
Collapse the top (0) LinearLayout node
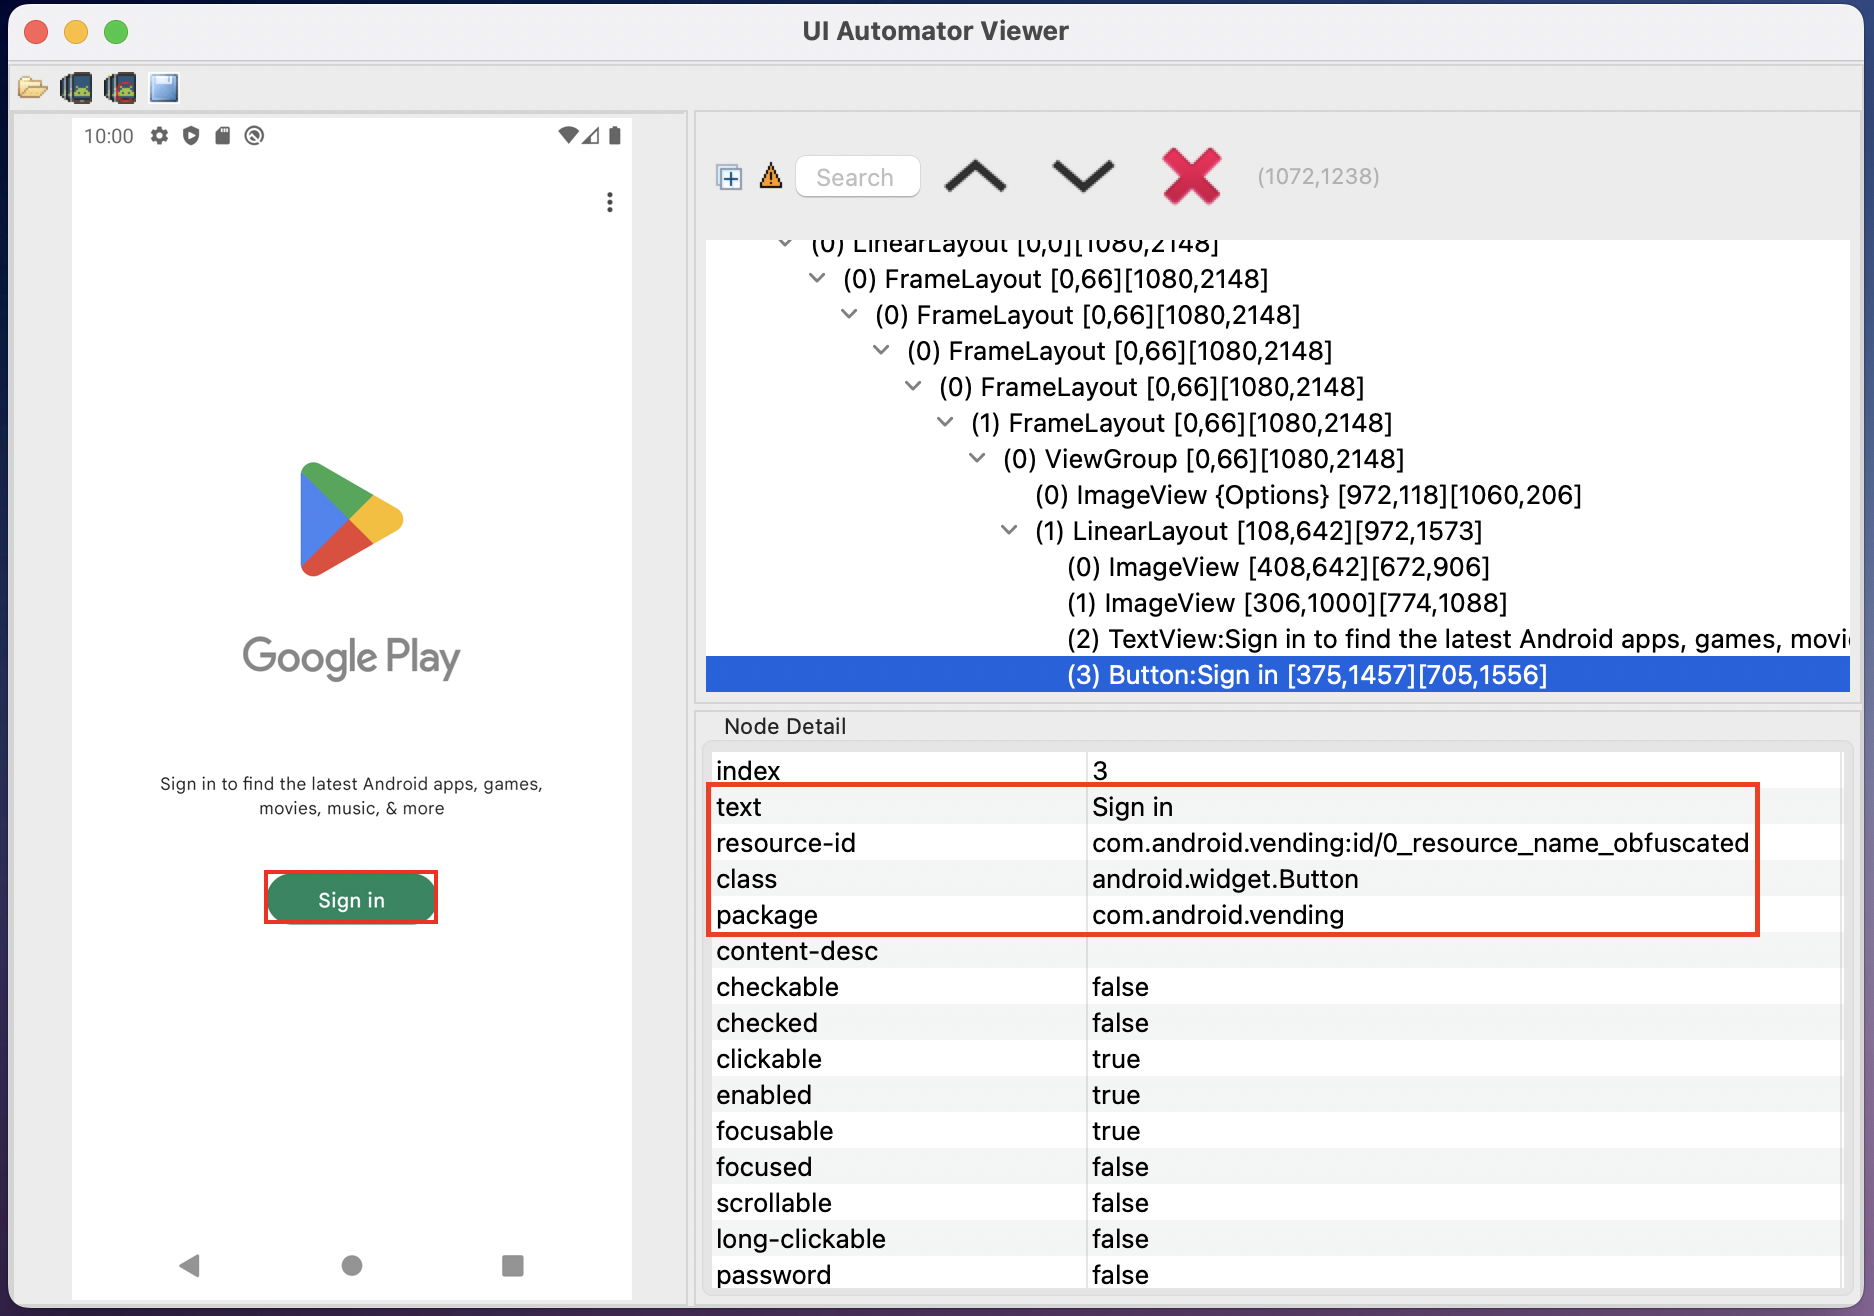pos(785,243)
